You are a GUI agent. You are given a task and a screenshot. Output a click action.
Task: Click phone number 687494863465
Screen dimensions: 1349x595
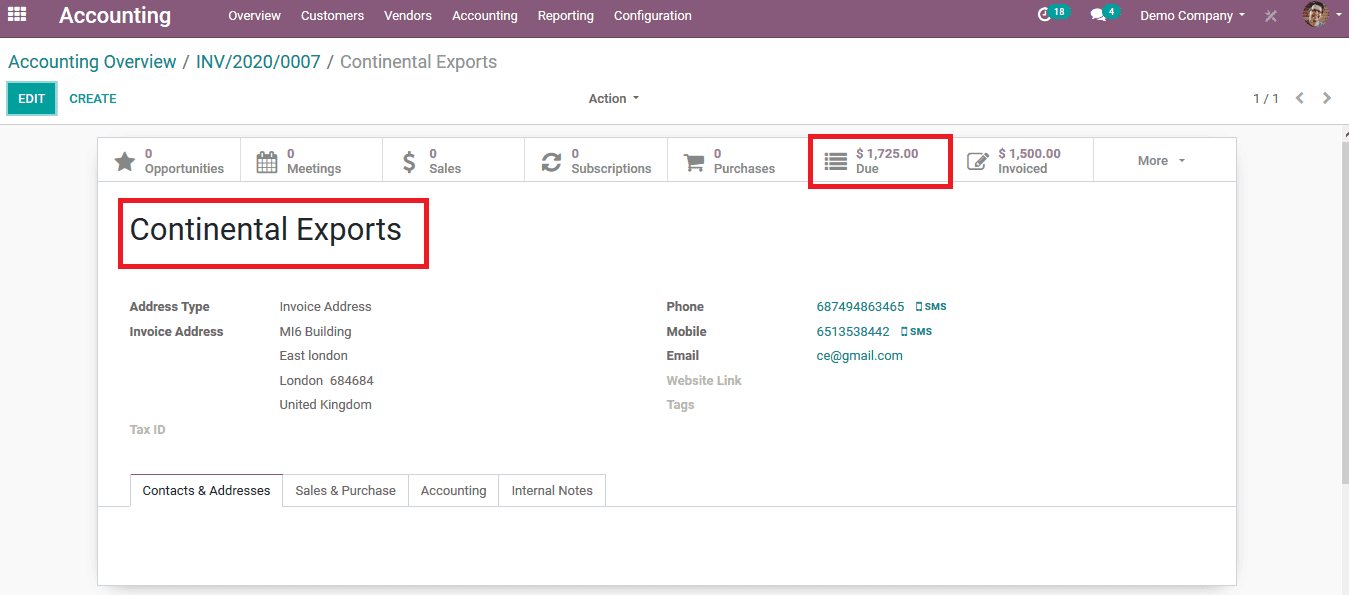pyautogui.click(x=860, y=307)
